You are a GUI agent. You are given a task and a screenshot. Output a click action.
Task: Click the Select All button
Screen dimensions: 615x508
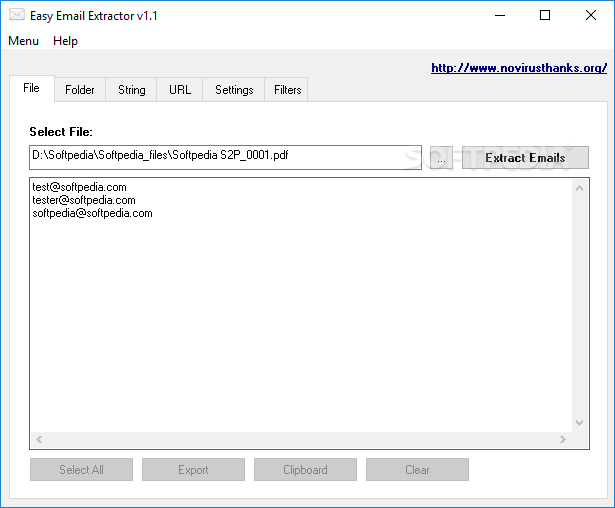coord(82,470)
